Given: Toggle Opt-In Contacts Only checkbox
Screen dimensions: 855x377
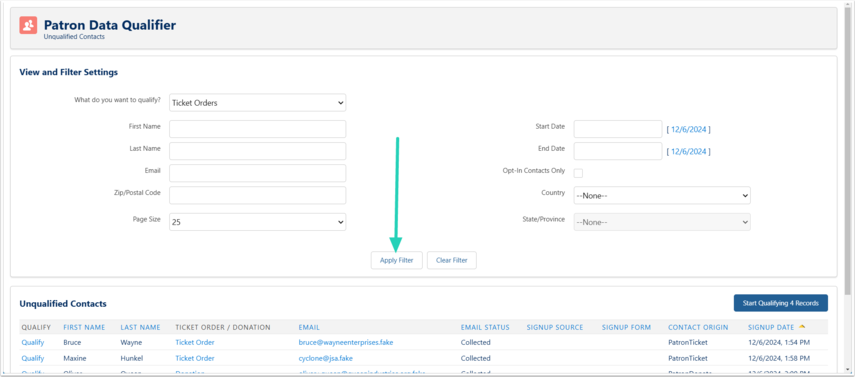Looking at the screenshot, I should 578,173.
